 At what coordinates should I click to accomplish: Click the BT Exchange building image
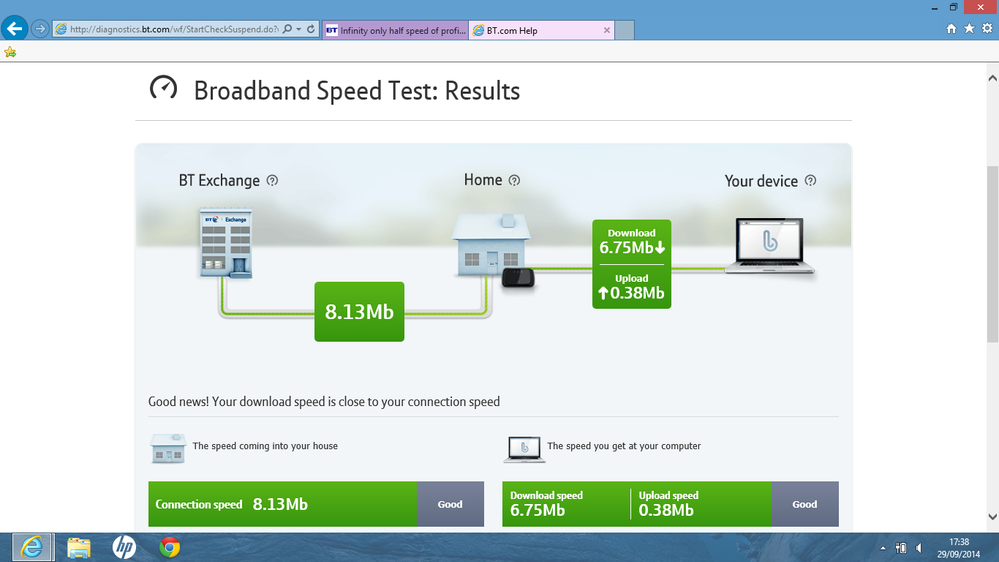coord(226,243)
